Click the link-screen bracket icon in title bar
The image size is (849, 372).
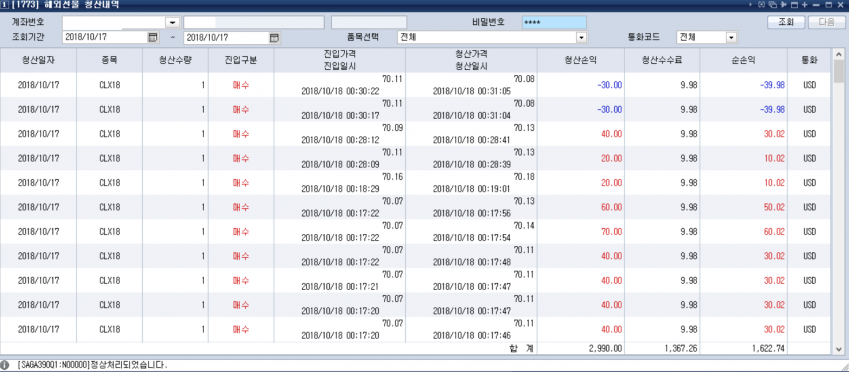pos(761,4)
